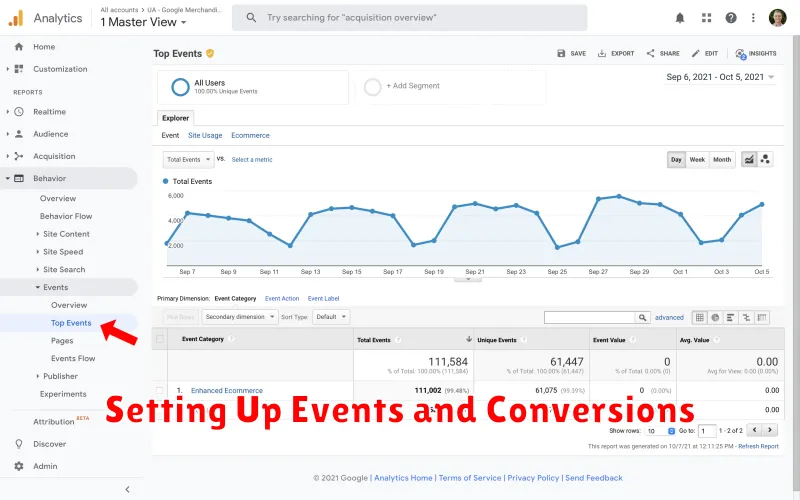This screenshot has width=800, height=500.
Task: Open Top Events in sidebar
Action: [71, 323]
